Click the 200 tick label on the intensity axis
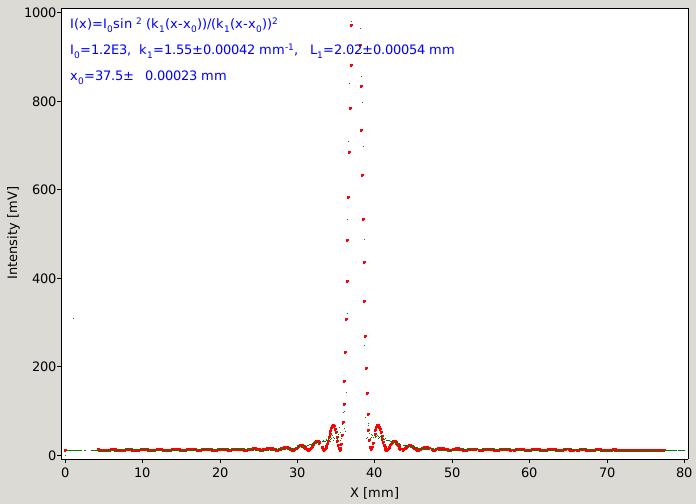The width and height of the screenshot is (696, 504). click(44, 367)
